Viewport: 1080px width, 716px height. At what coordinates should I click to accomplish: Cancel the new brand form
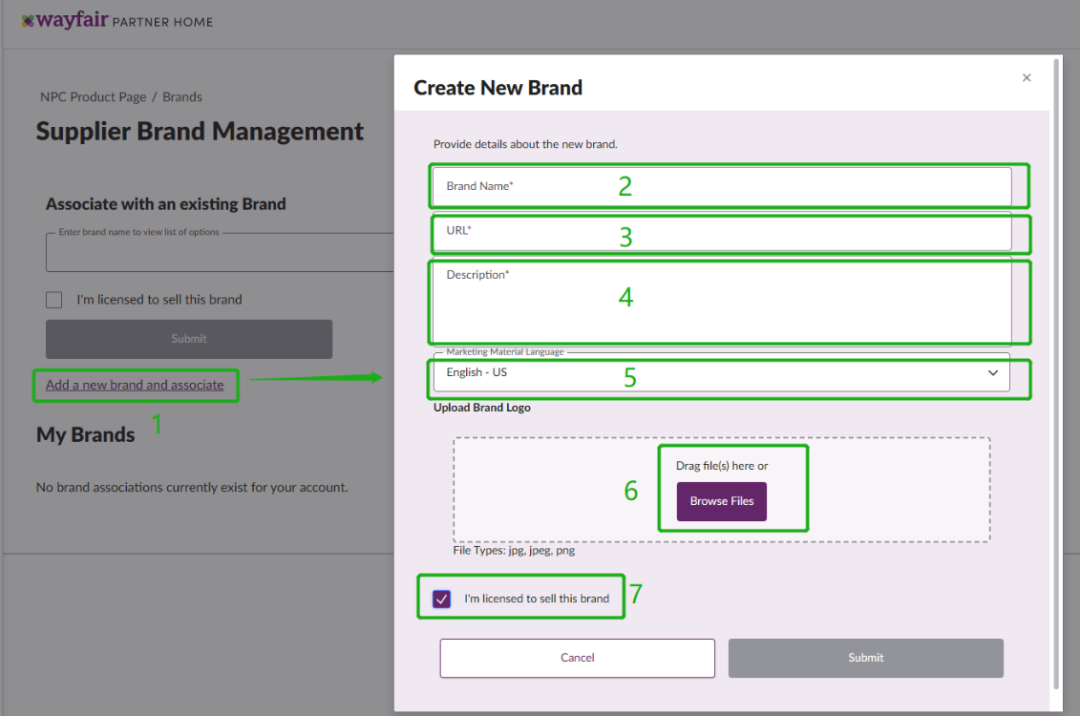pyautogui.click(x=577, y=658)
